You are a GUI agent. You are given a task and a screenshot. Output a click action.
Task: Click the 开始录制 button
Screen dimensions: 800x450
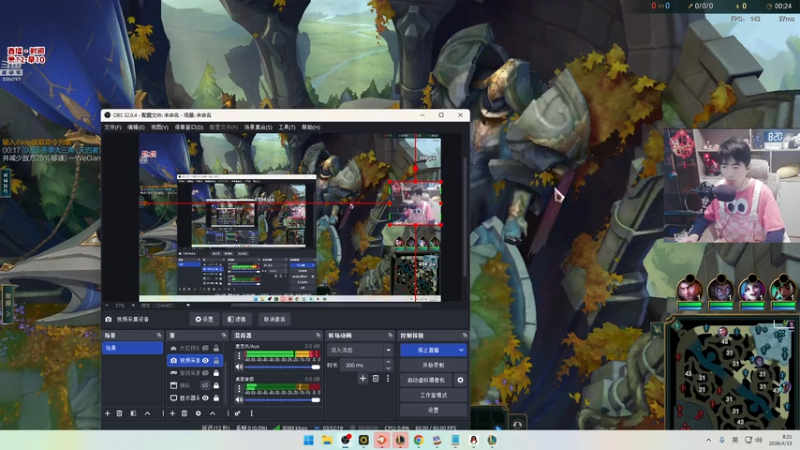click(x=433, y=365)
